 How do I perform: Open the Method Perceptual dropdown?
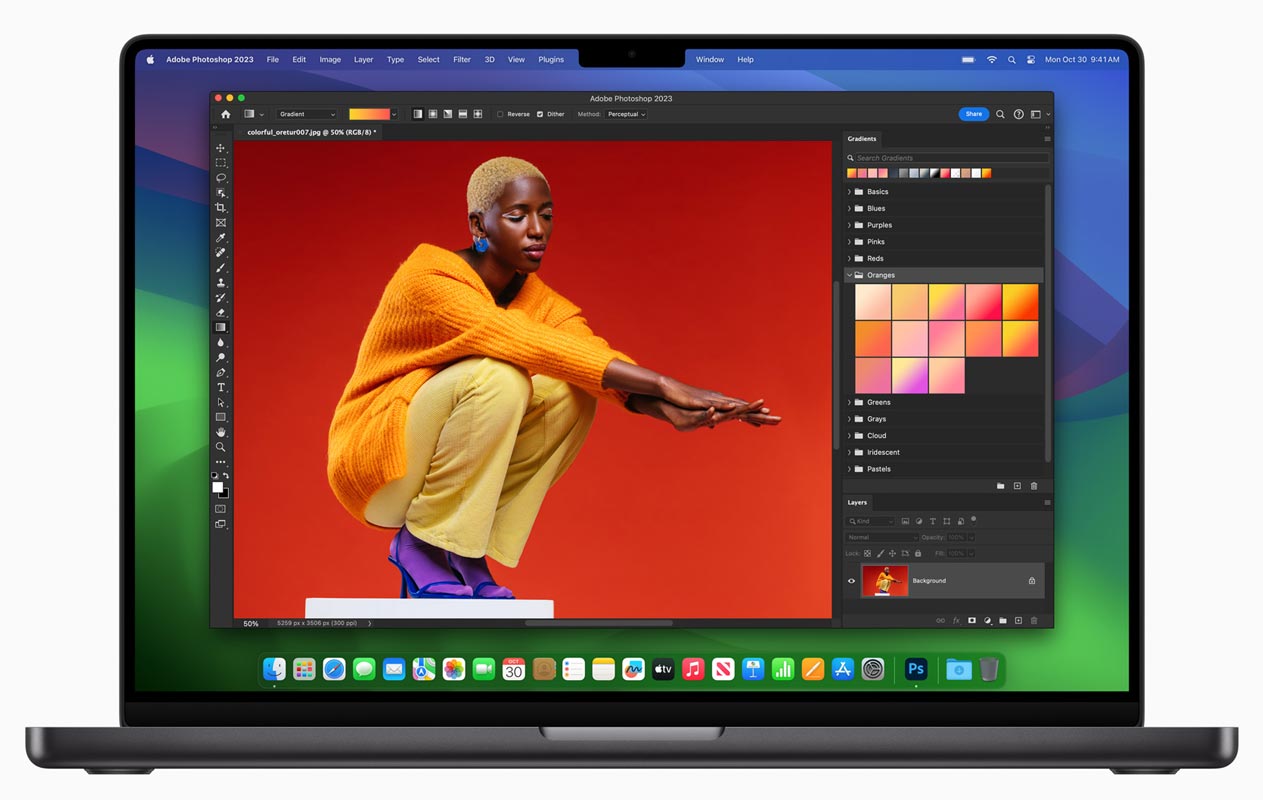click(x=626, y=114)
